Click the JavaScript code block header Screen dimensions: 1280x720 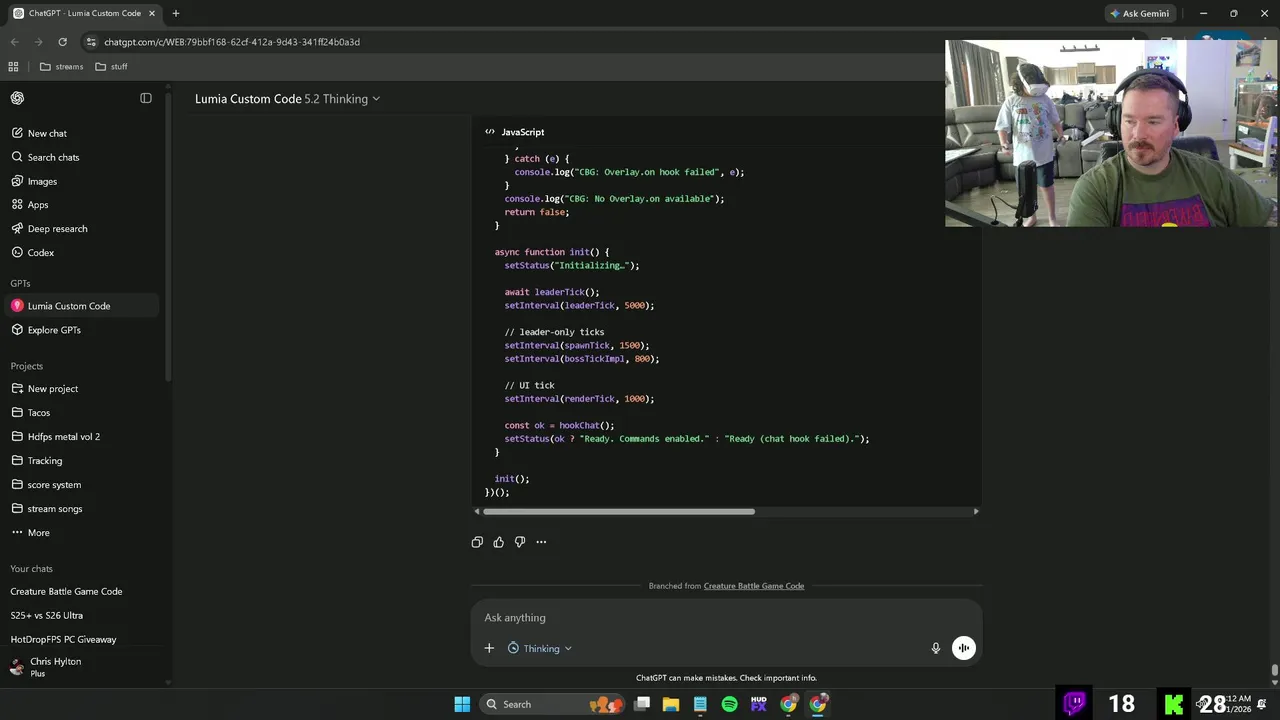[x=514, y=132]
